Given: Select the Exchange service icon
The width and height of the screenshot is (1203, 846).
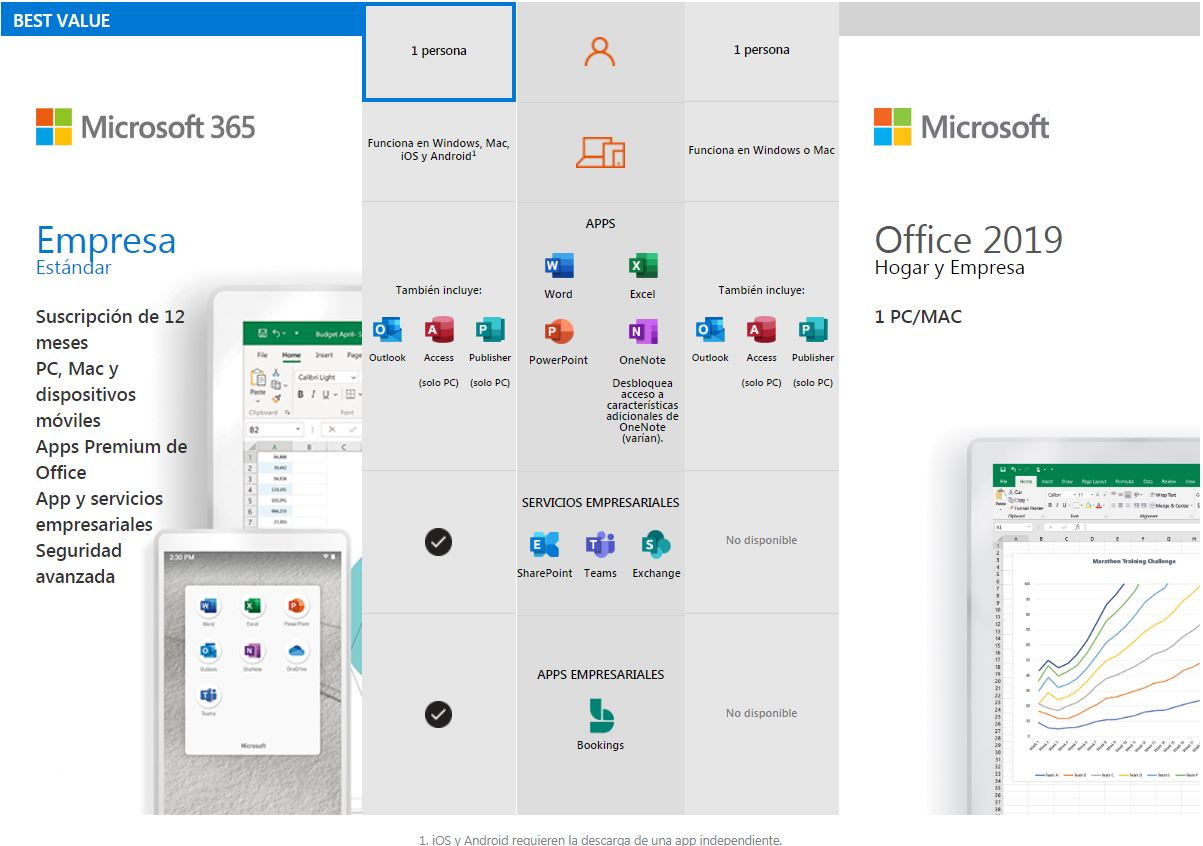Looking at the screenshot, I should click(656, 545).
